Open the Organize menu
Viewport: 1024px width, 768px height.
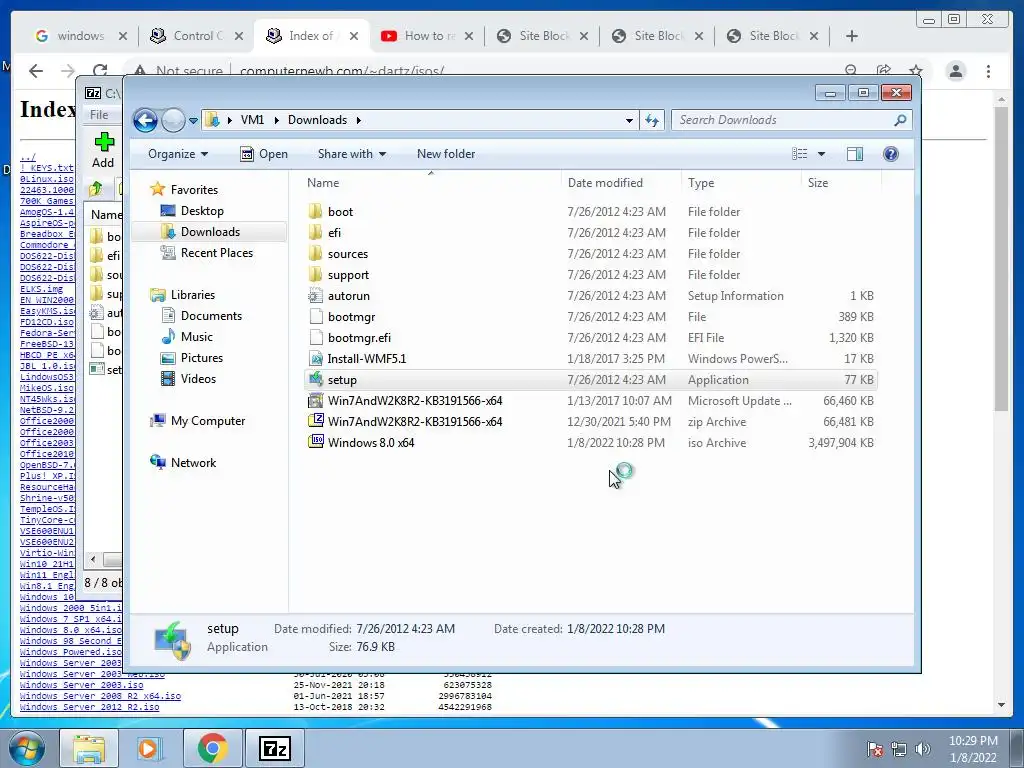coord(178,154)
